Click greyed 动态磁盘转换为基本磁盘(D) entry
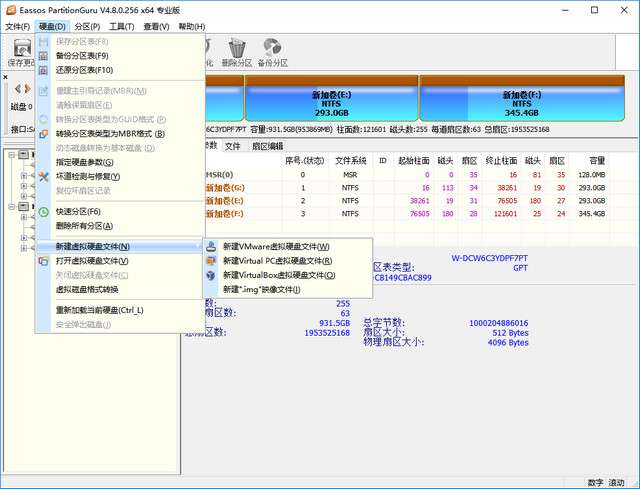Image resolution: width=640 pixels, height=489 pixels. tap(105, 148)
